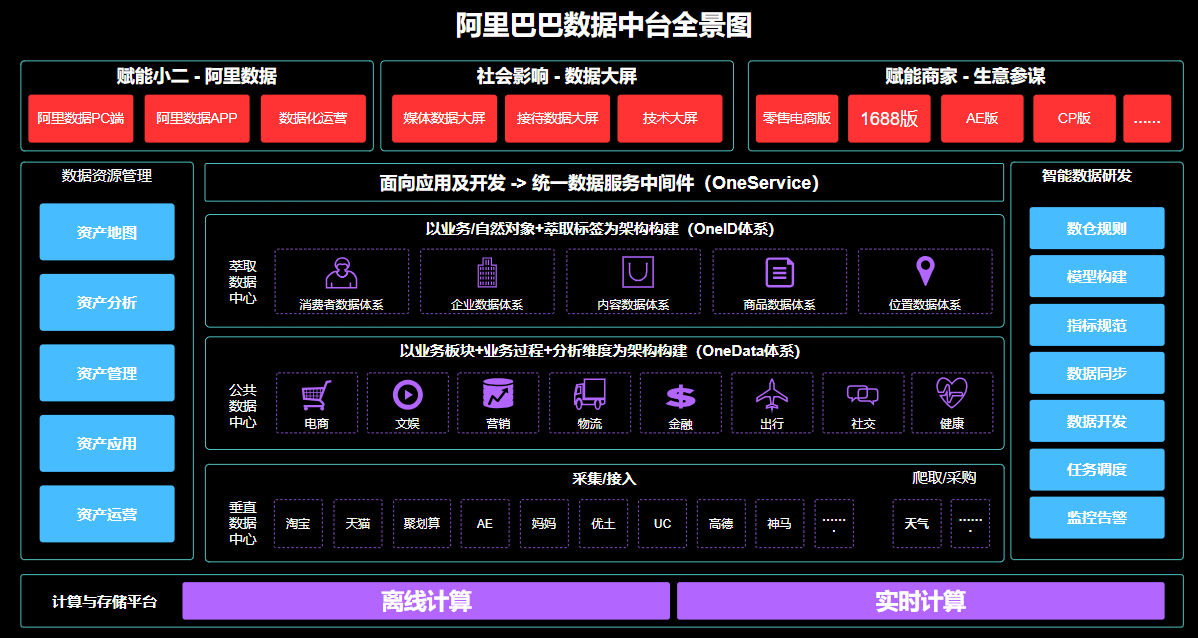This screenshot has height=638, width=1198.
Task: Select the 任务调度 block
Action: [1097, 469]
